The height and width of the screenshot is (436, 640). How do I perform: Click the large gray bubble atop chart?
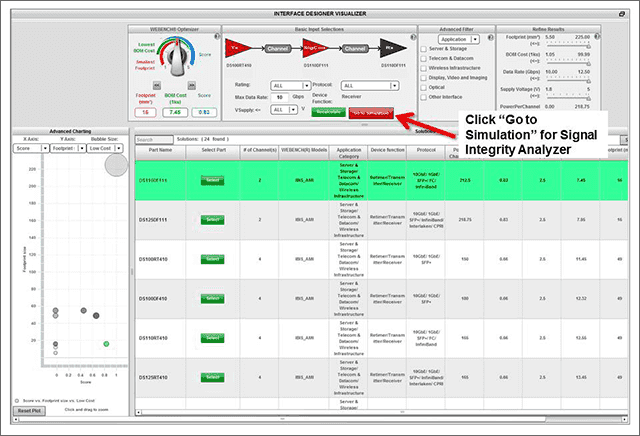click(116, 166)
